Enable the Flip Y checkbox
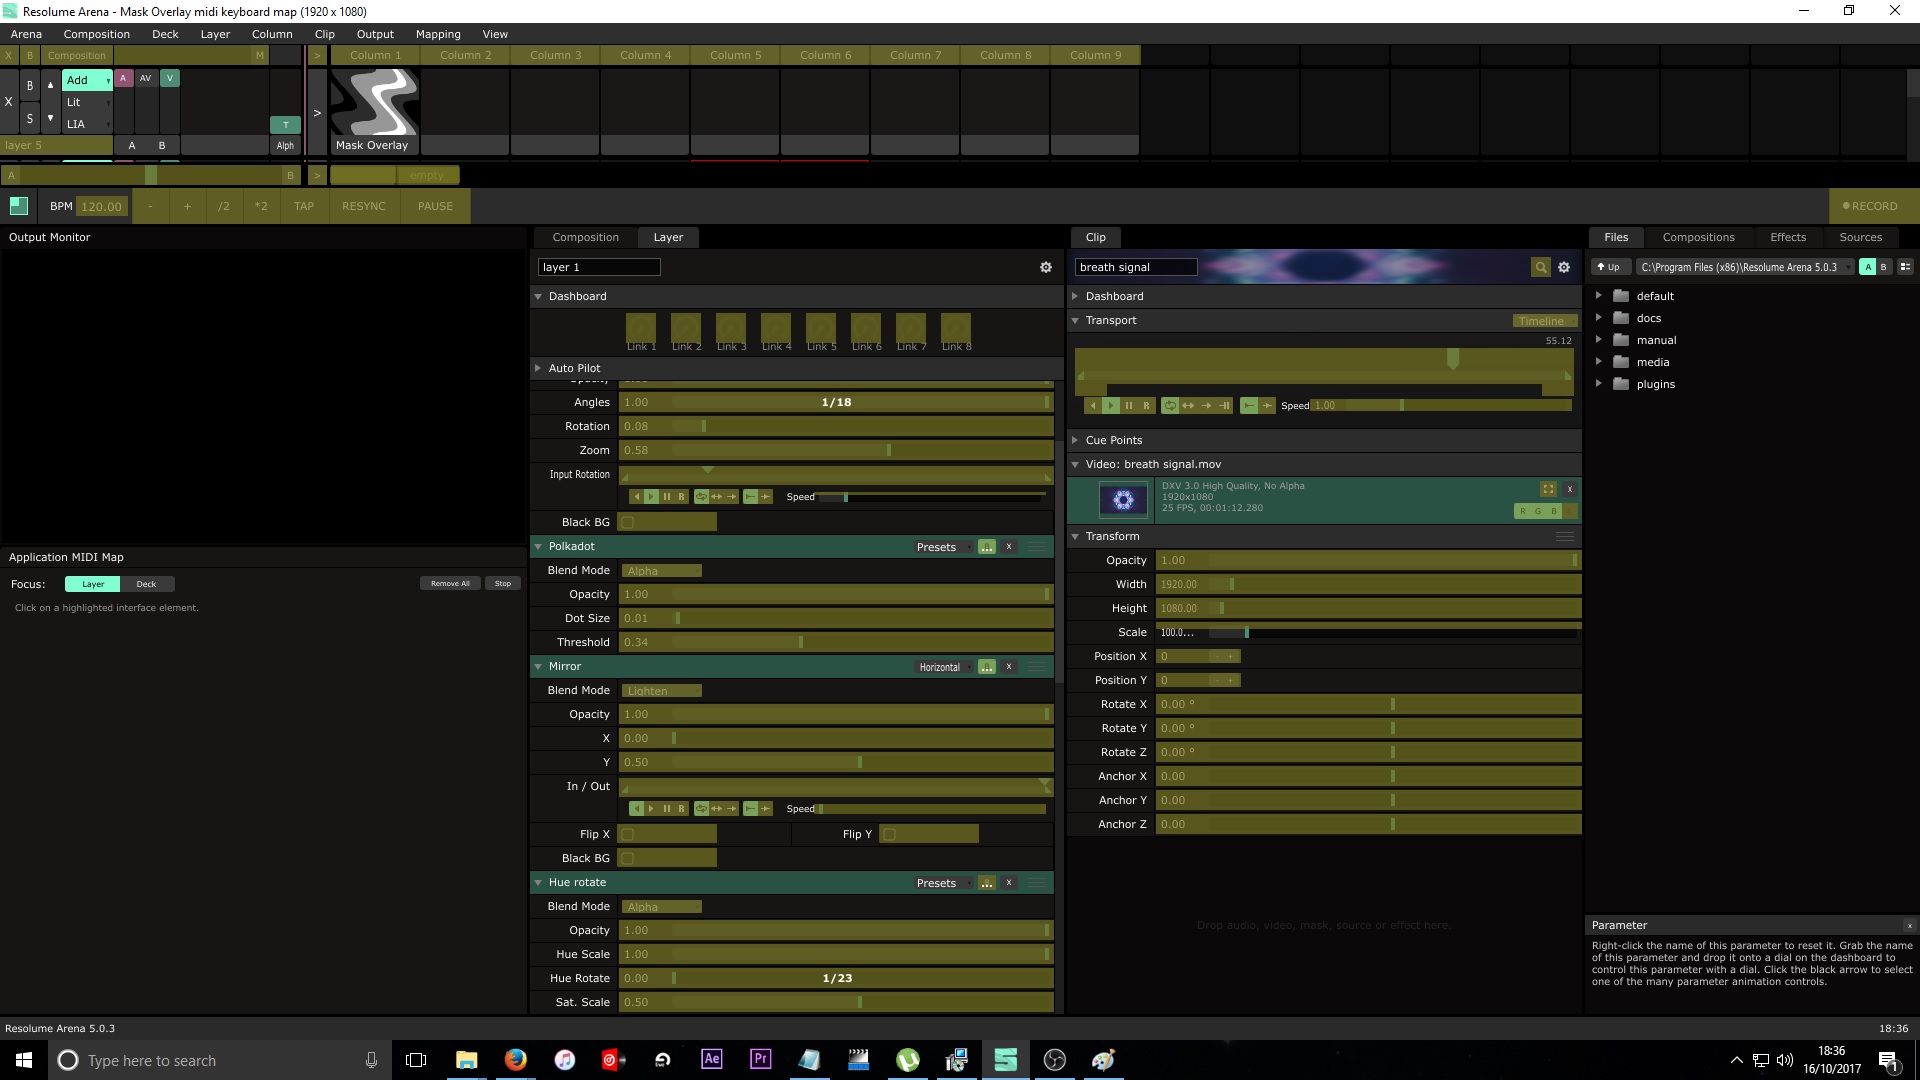1920x1080 pixels. pos(889,834)
